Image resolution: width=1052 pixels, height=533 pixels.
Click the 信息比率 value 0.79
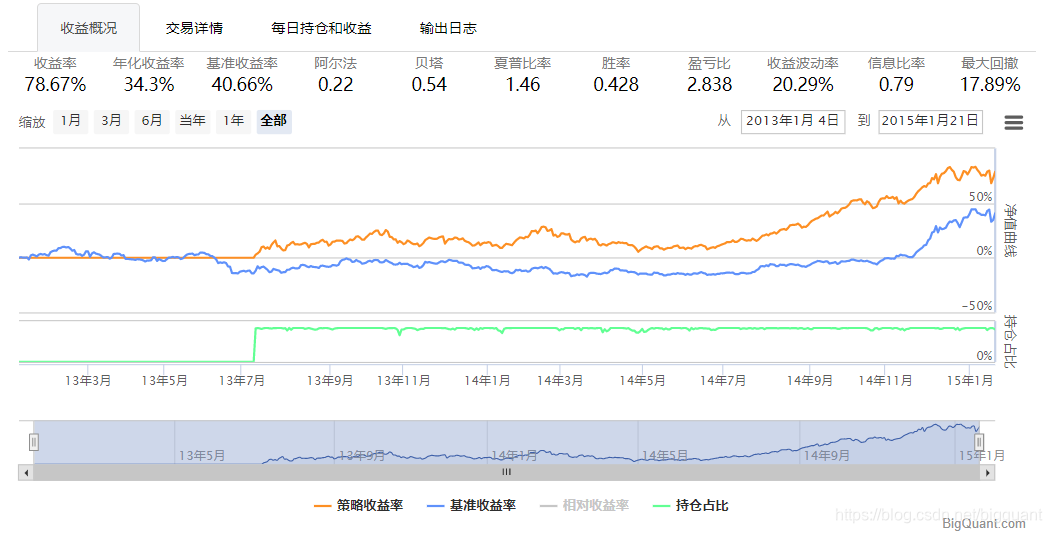[x=896, y=85]
